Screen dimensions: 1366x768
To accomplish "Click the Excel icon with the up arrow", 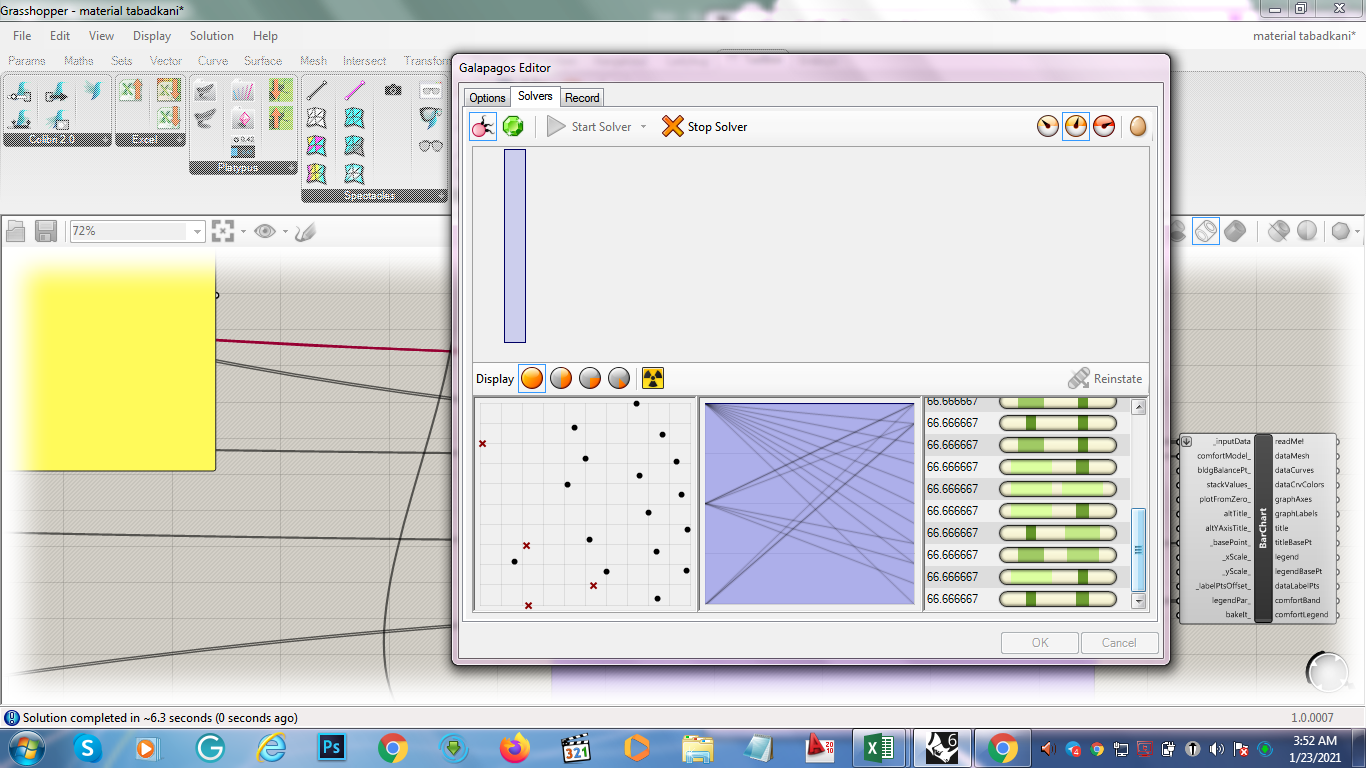I will click(130, 91).
